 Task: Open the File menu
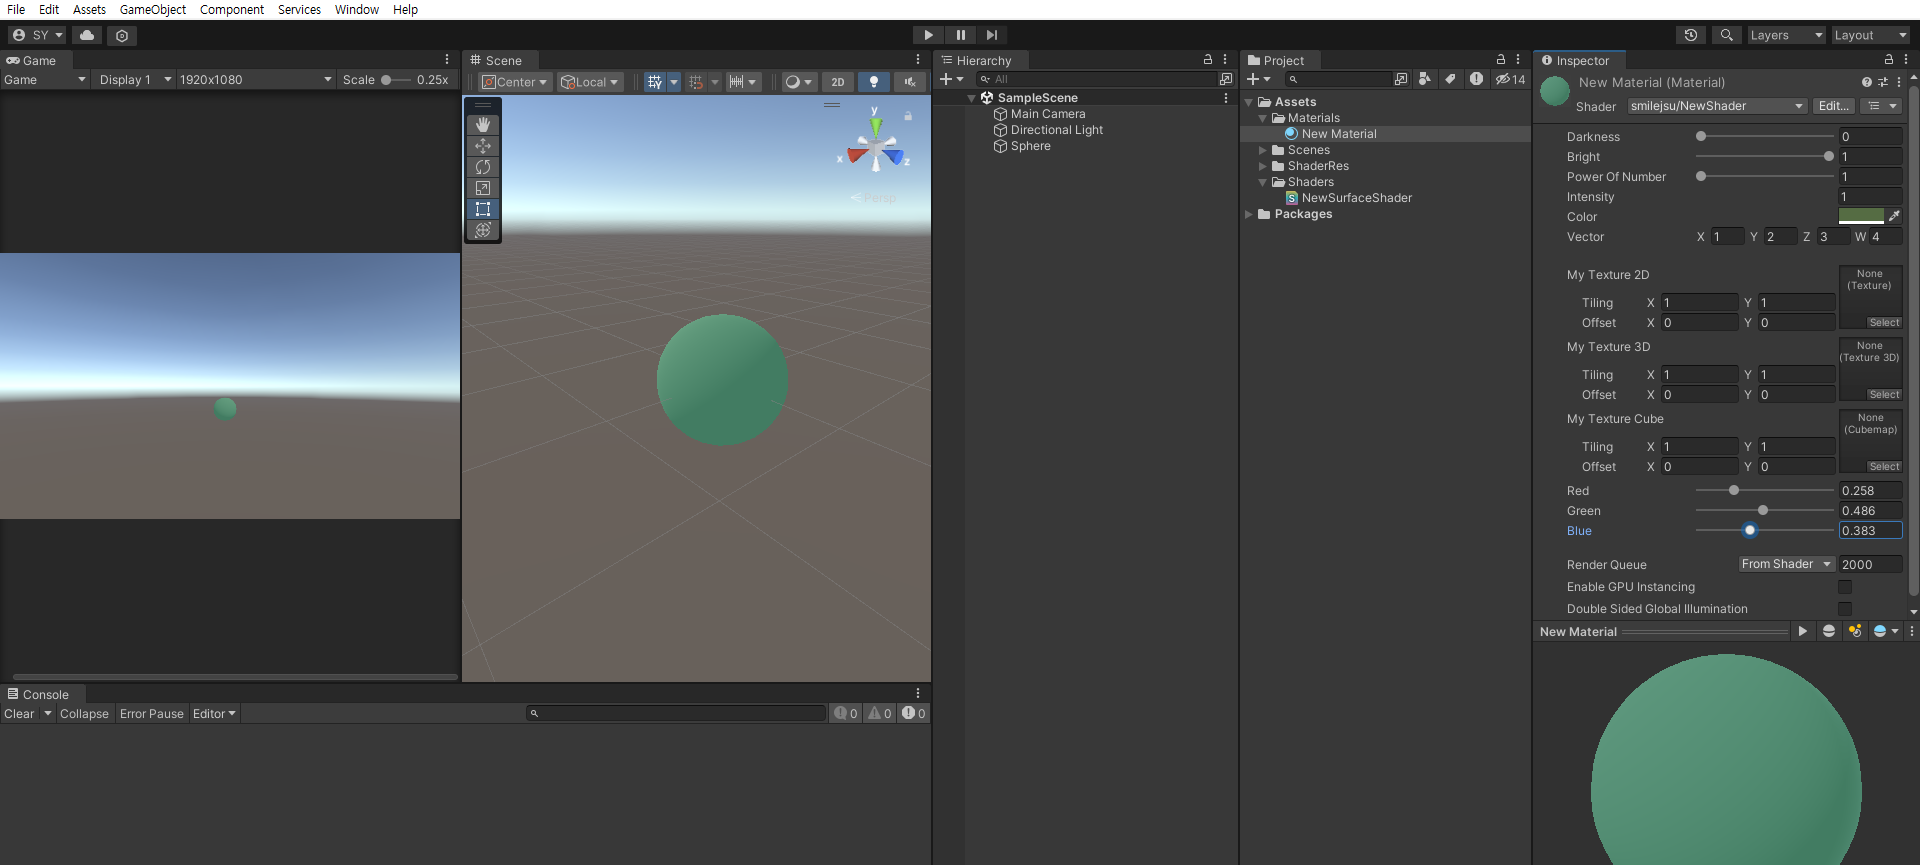16,9
